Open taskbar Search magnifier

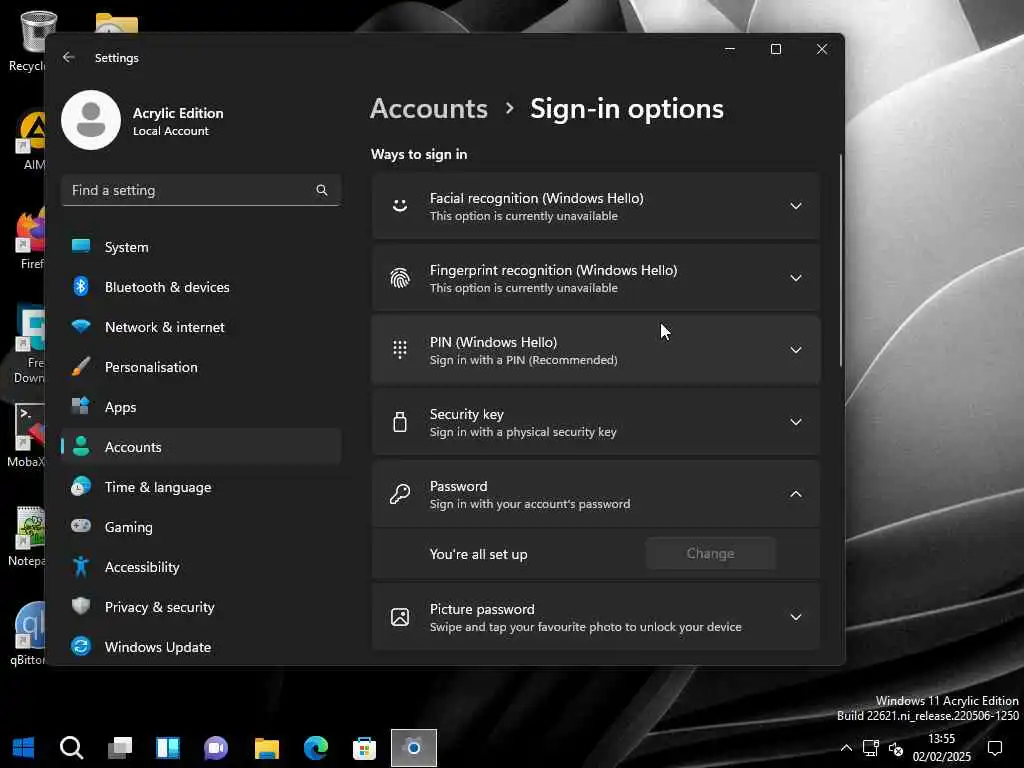click(x=72, y=748)
